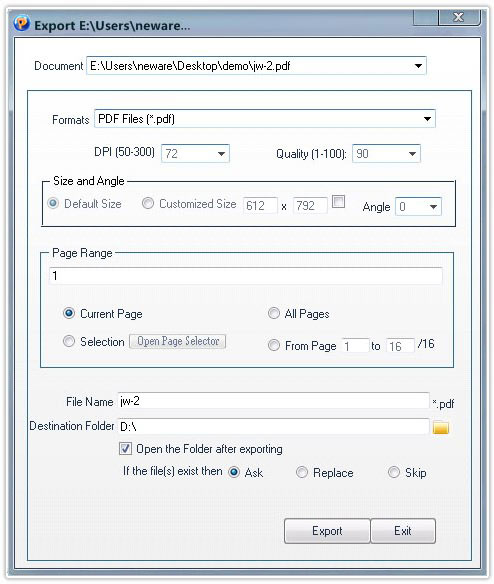494x584 pixels.
Task: Open the Document path dropdown
Action: click(x=418, y=66)
